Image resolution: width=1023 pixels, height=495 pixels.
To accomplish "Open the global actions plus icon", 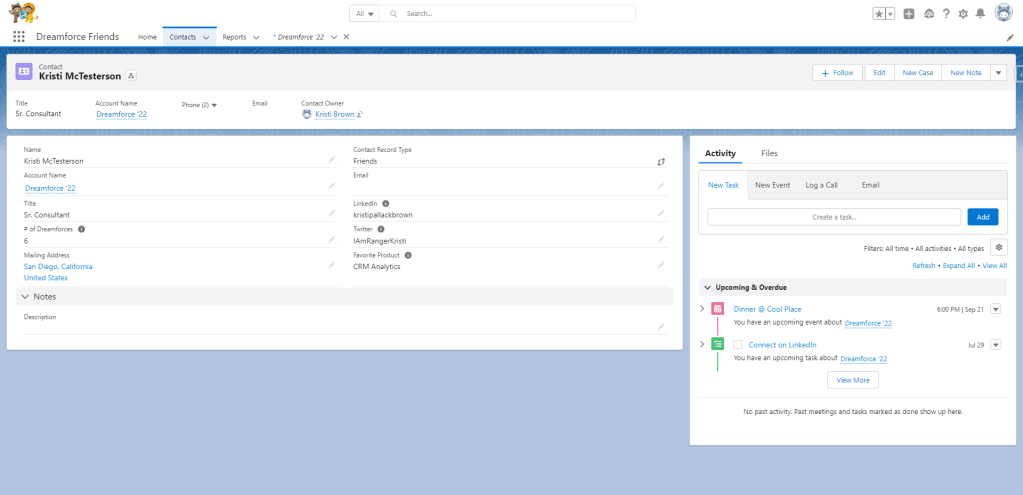I will 909,14.
